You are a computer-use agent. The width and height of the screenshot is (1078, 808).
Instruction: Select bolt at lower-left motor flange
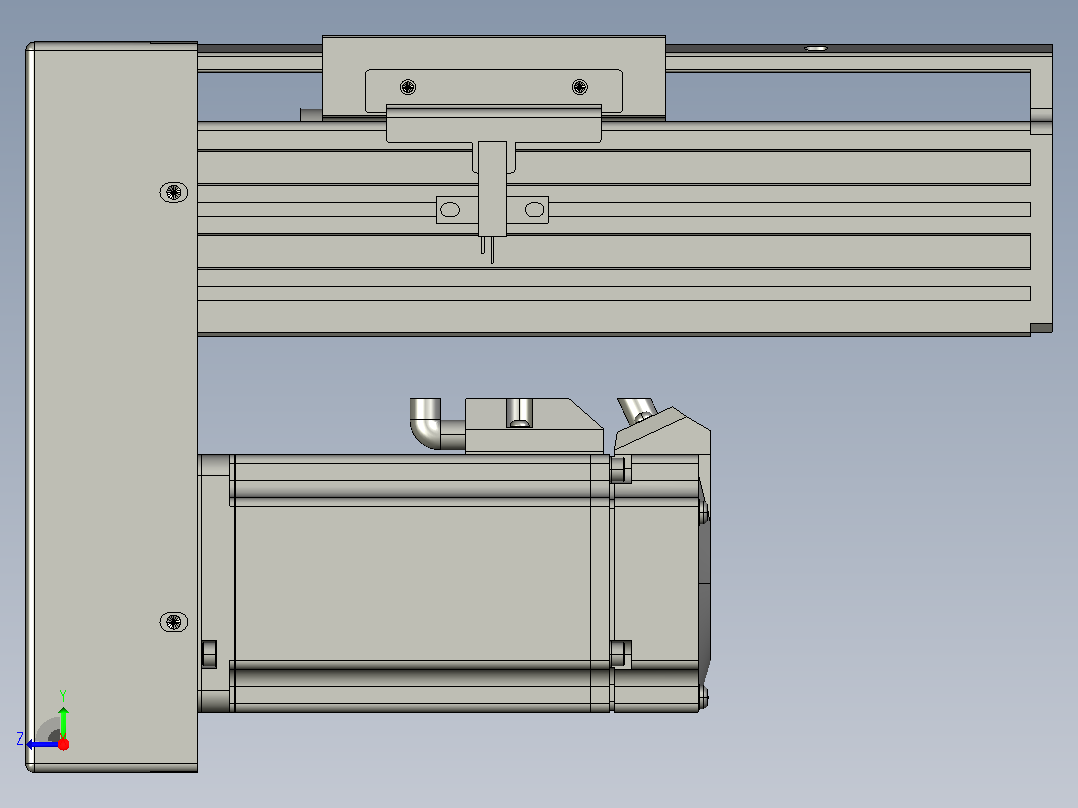pyautogui.click(x=210, y=654)
